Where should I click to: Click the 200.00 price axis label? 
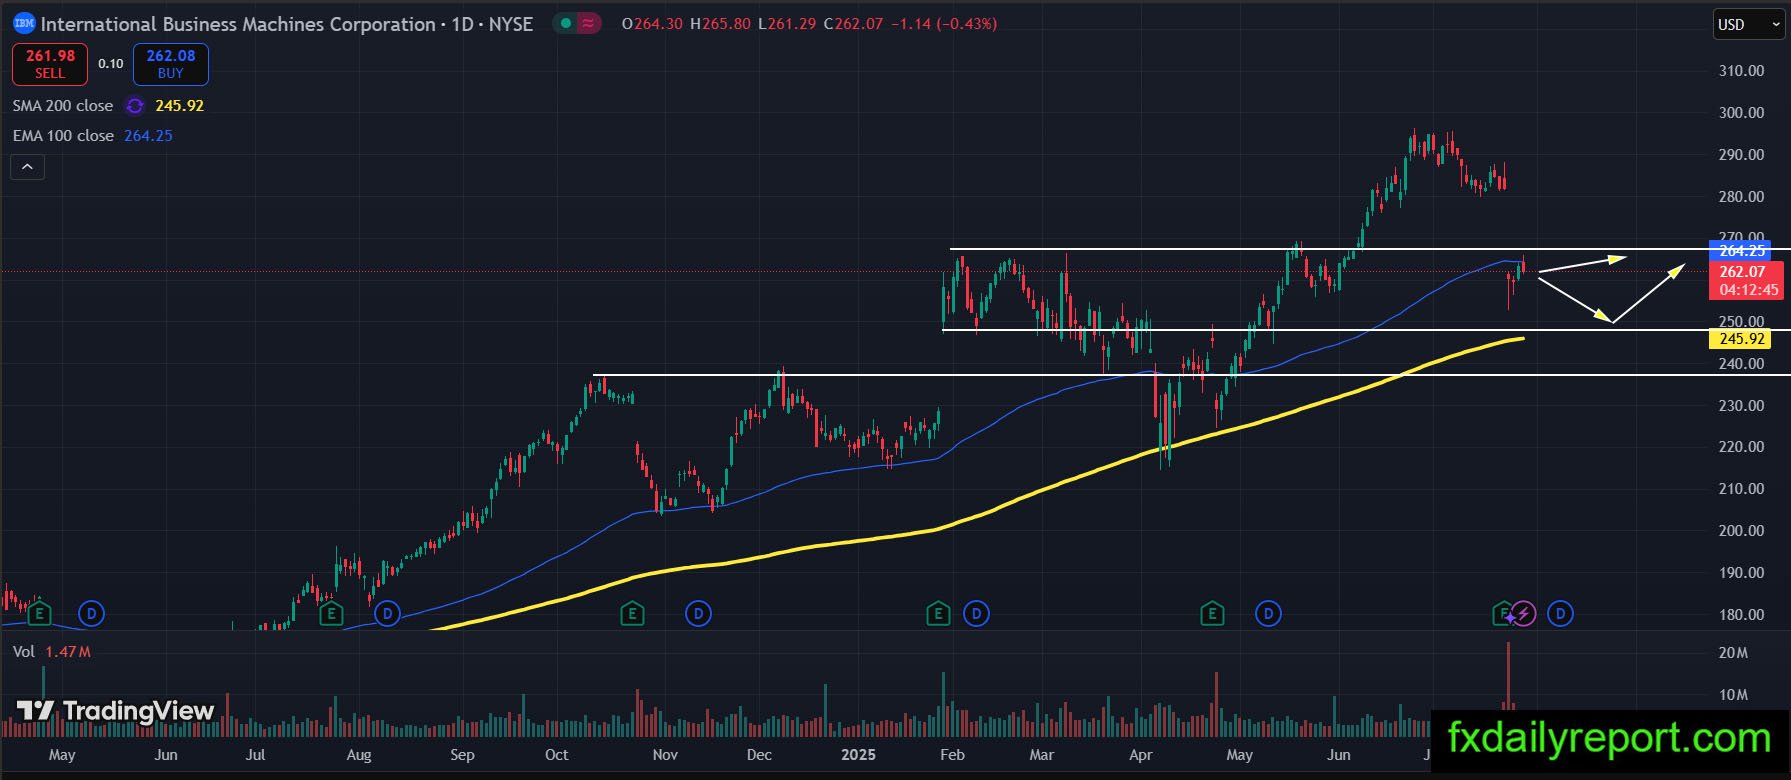pos(1741,531)
